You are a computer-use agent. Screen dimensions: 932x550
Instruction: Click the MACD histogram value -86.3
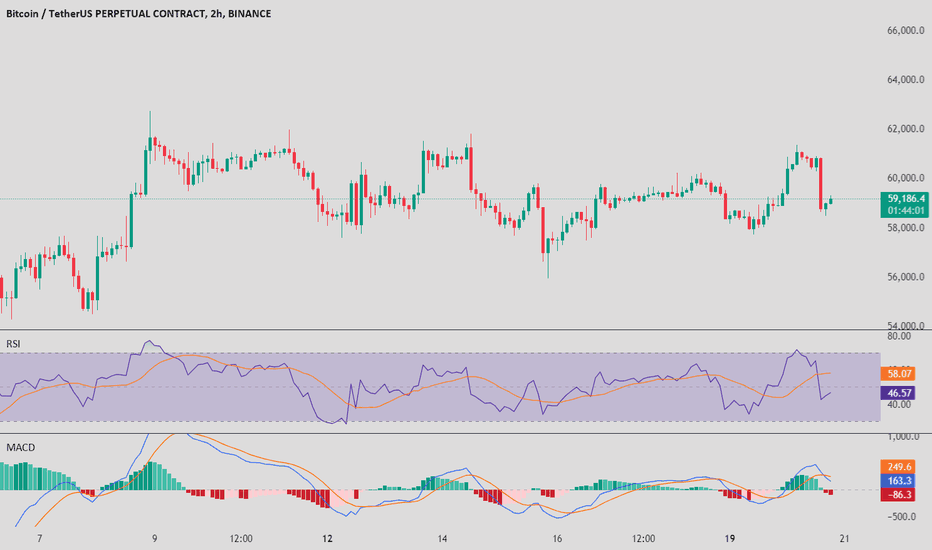click(898, 494)
